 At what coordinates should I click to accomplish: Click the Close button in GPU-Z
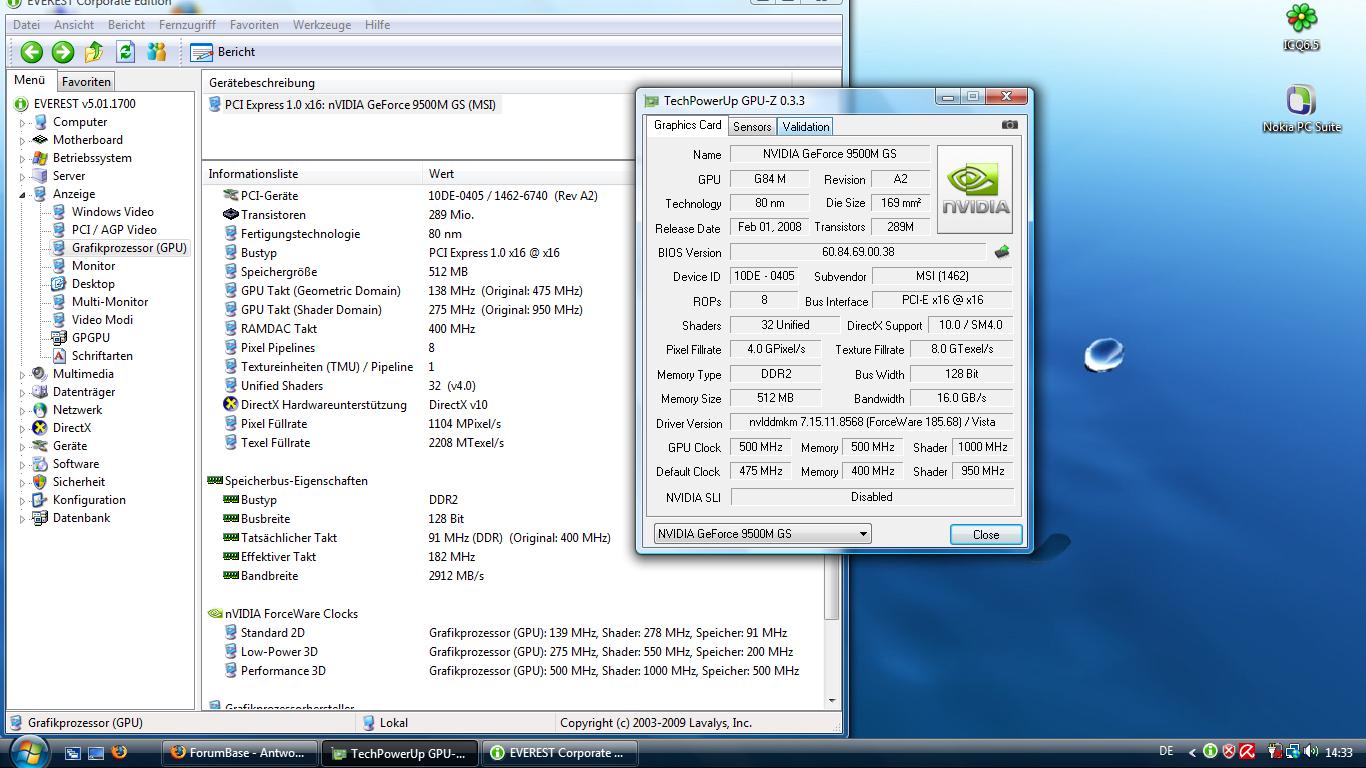[x=986, y=535]
